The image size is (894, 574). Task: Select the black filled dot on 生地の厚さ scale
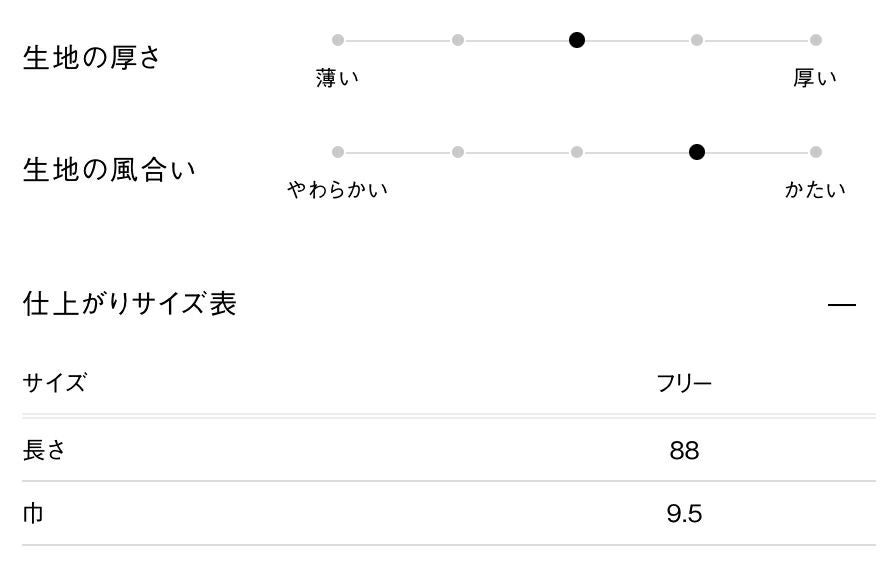click(577, 40)
